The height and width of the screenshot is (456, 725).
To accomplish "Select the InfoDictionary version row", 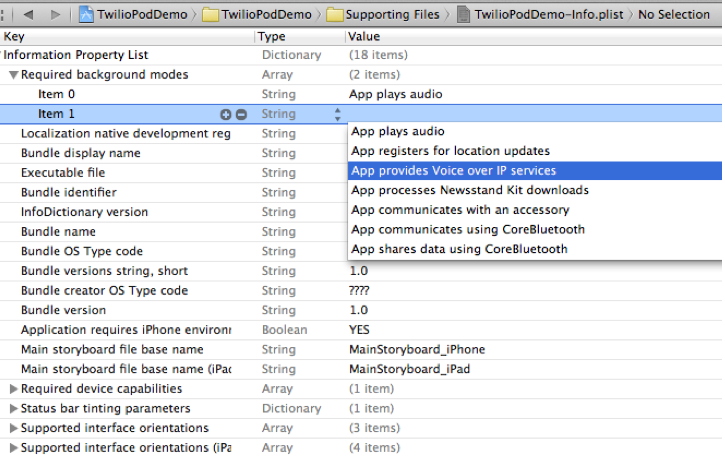I will pos(174,212).
